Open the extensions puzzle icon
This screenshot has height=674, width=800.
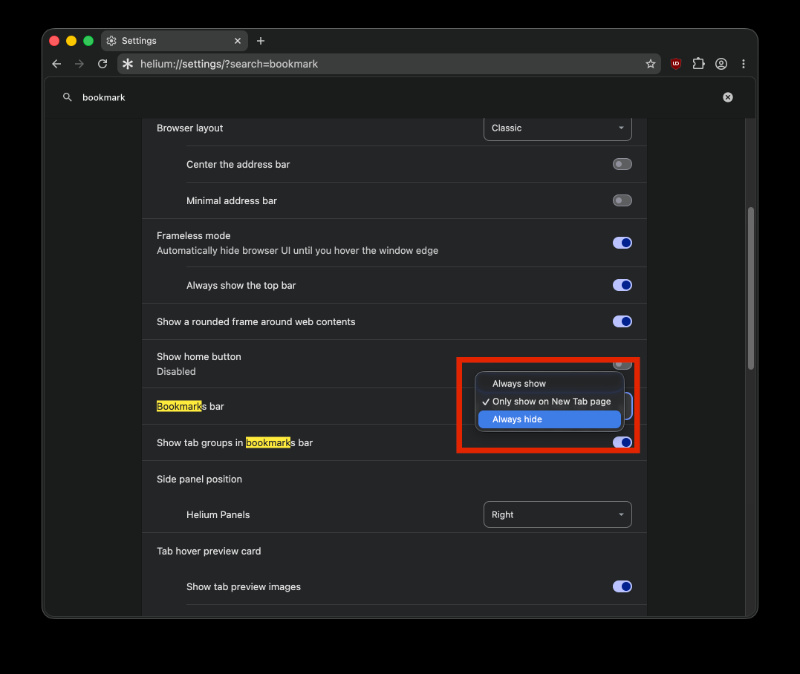(x=698, y=64)
